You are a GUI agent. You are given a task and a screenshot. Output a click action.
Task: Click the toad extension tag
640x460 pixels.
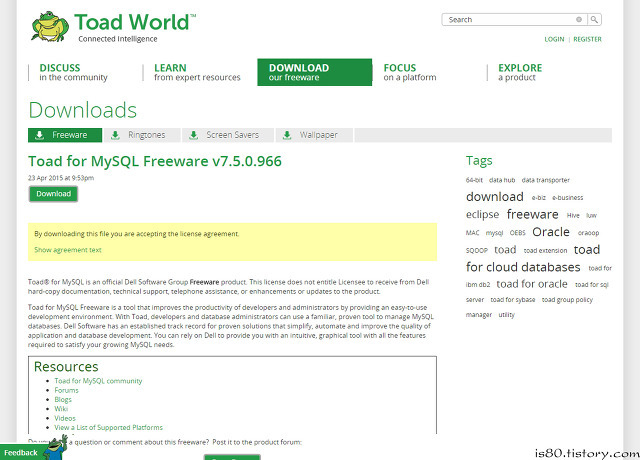pos(545,251)
